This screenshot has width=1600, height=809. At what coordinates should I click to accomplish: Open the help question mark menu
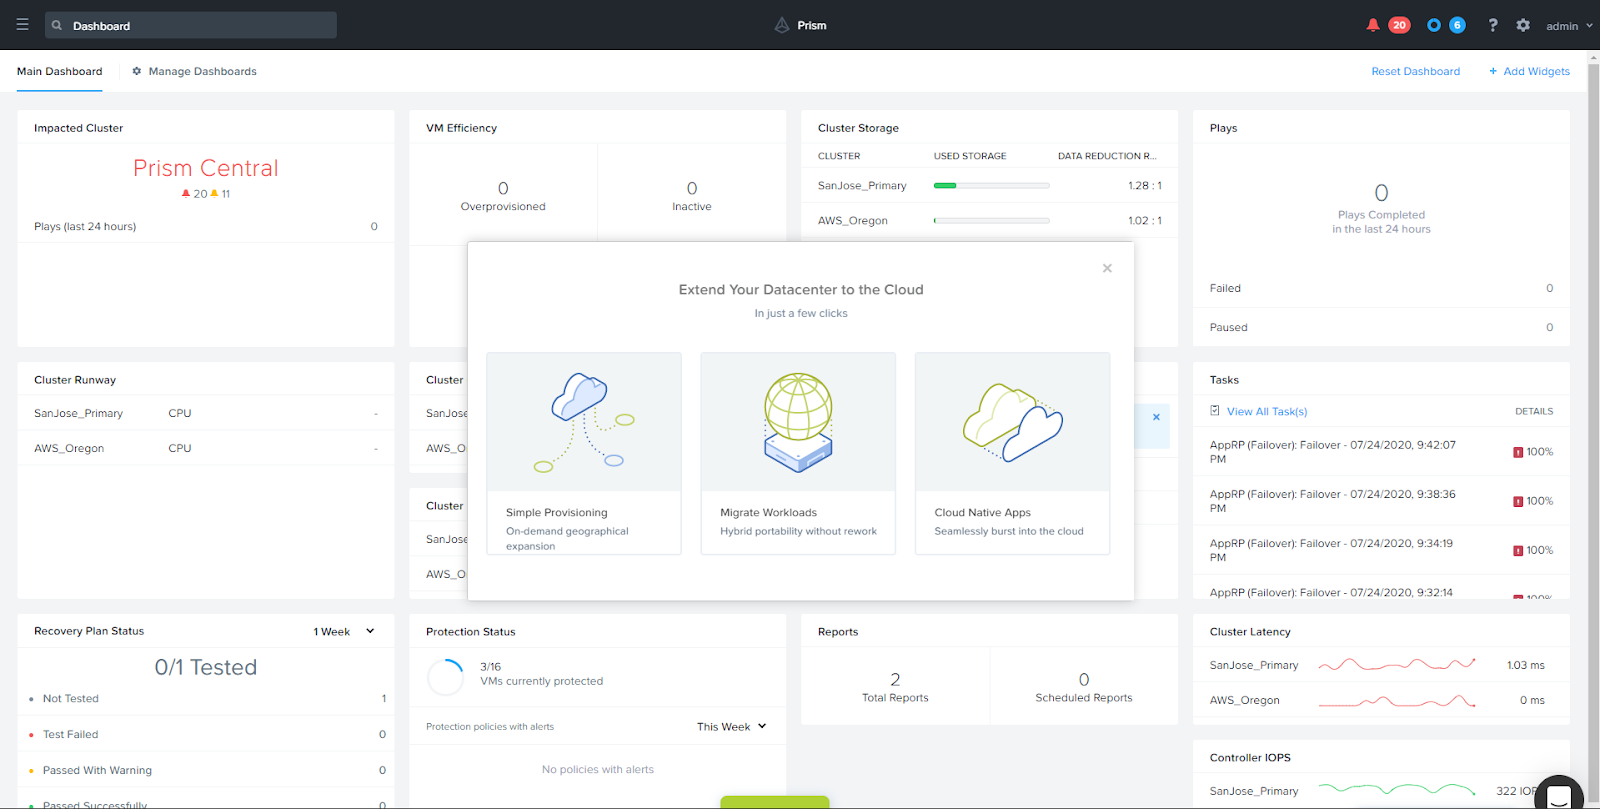click(x=1493, y=25)
